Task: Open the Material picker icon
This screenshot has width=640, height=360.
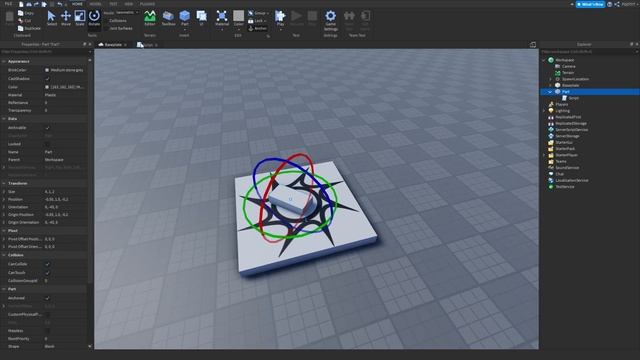Action: tap(222, 16)
